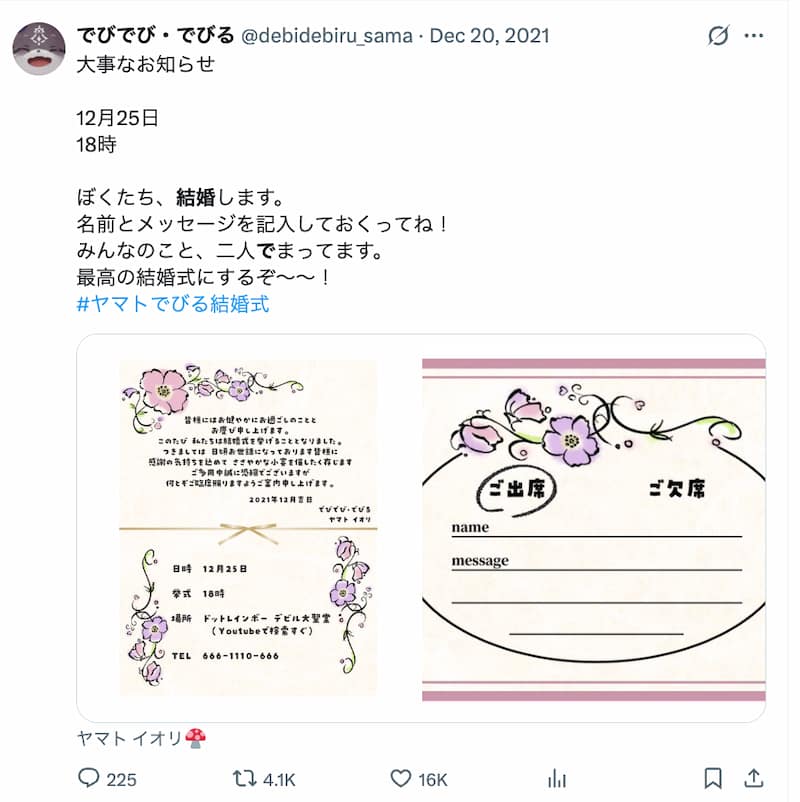This screenshot has width=800, height=802.
Task: Click the 16K likes count
Action: [433, 779]
